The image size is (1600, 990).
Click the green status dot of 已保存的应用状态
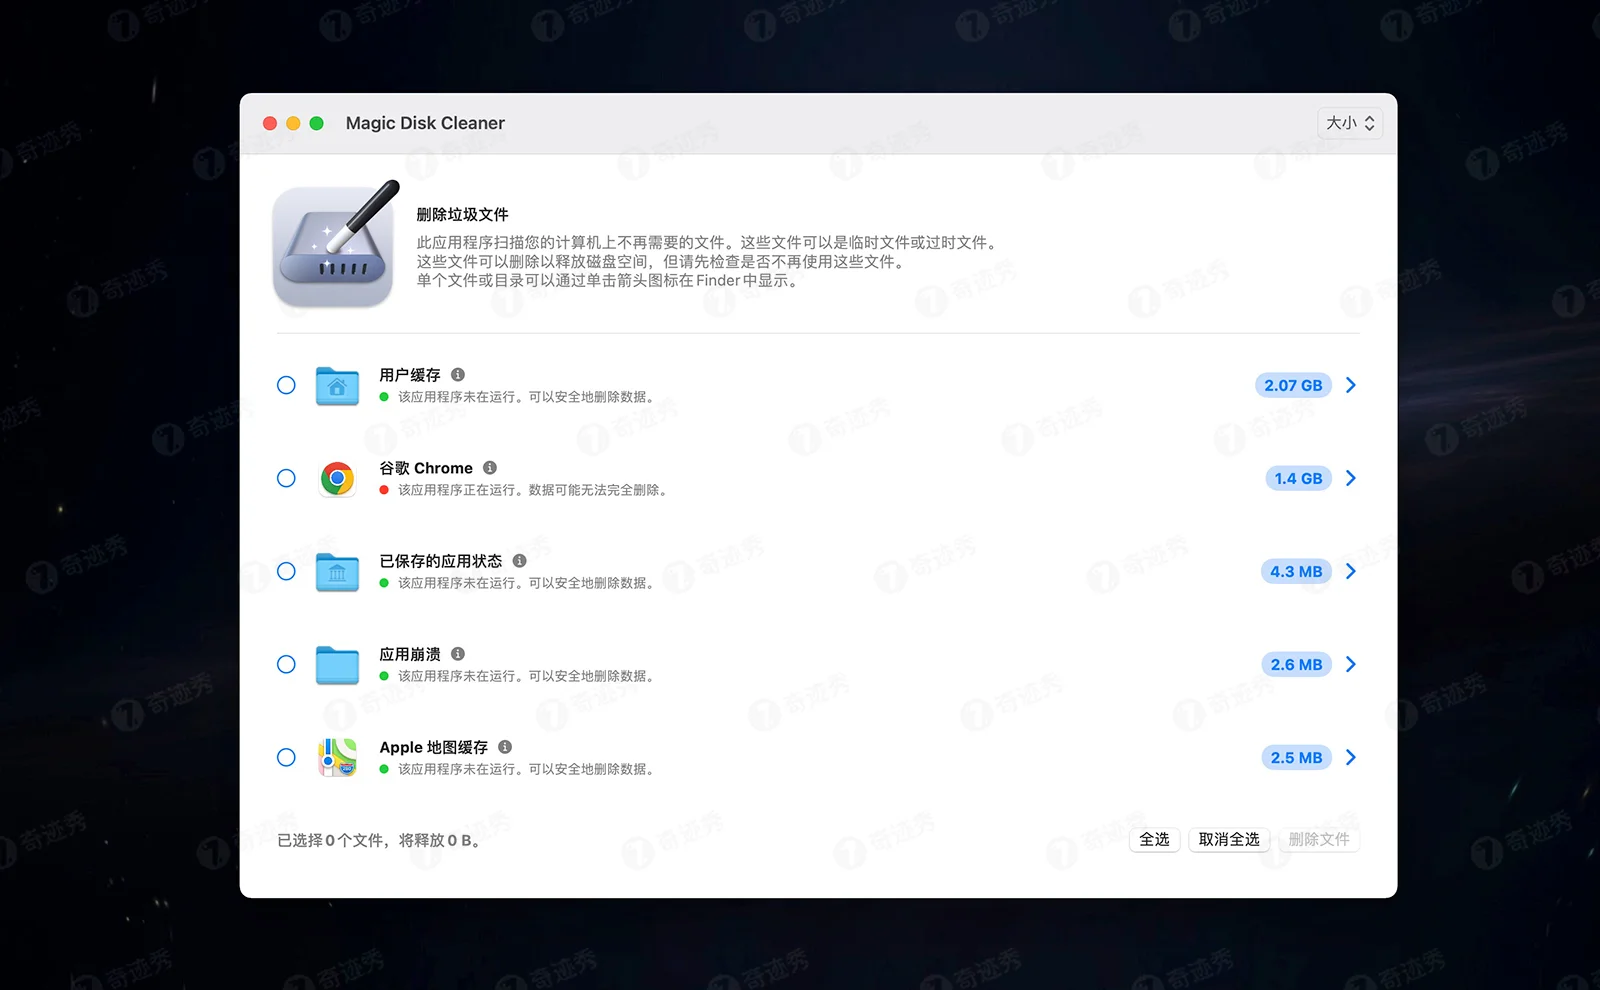384,582
